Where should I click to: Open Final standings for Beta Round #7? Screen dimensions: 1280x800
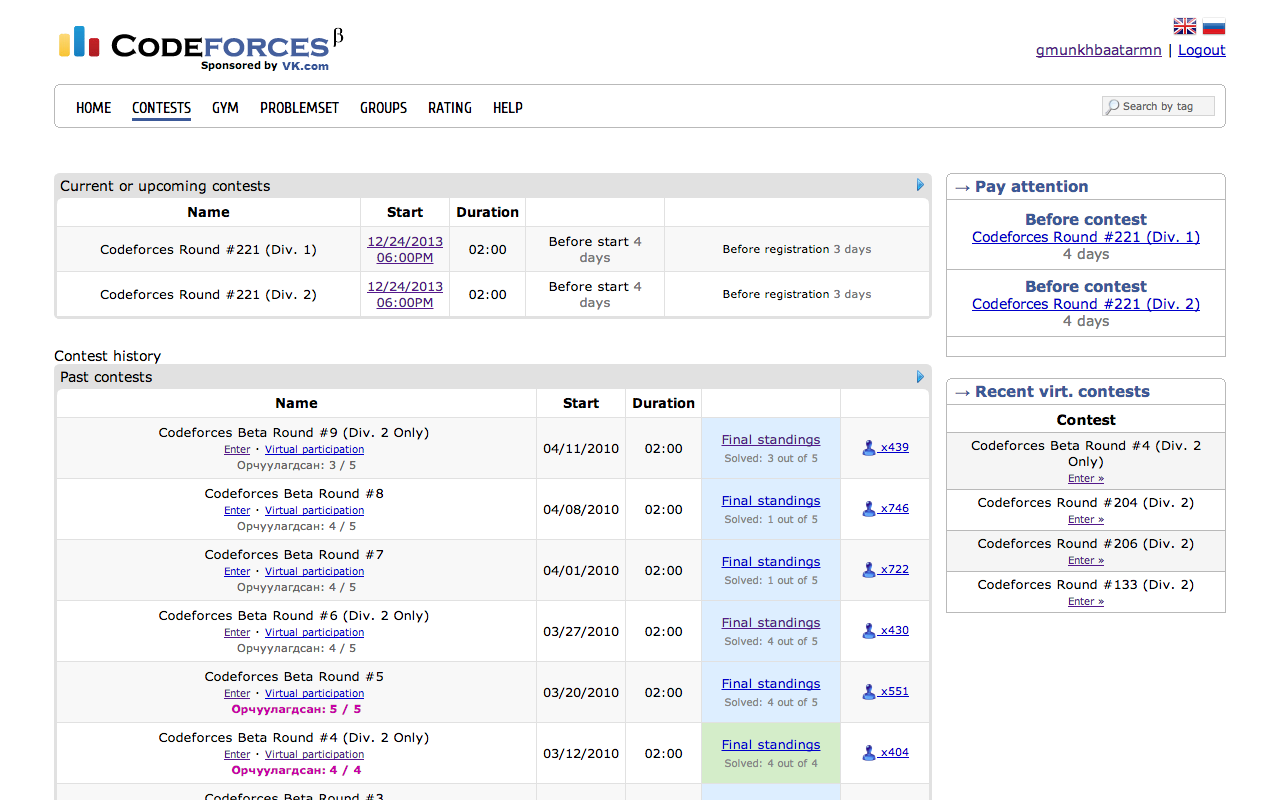click(x=771, y=562)
